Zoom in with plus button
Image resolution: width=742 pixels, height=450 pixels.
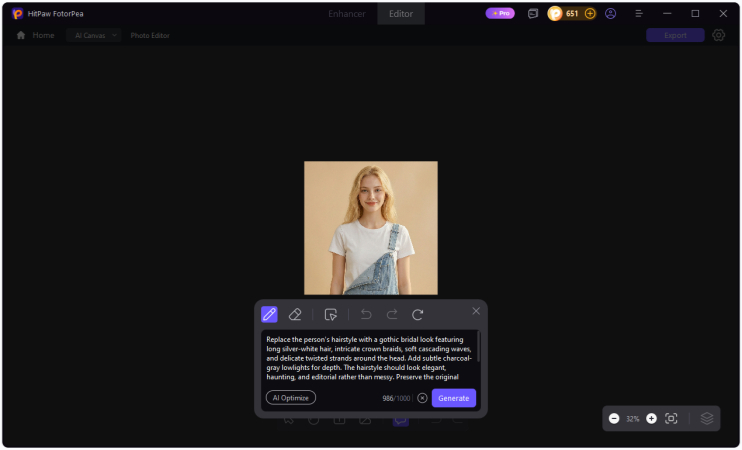point(651,418)
